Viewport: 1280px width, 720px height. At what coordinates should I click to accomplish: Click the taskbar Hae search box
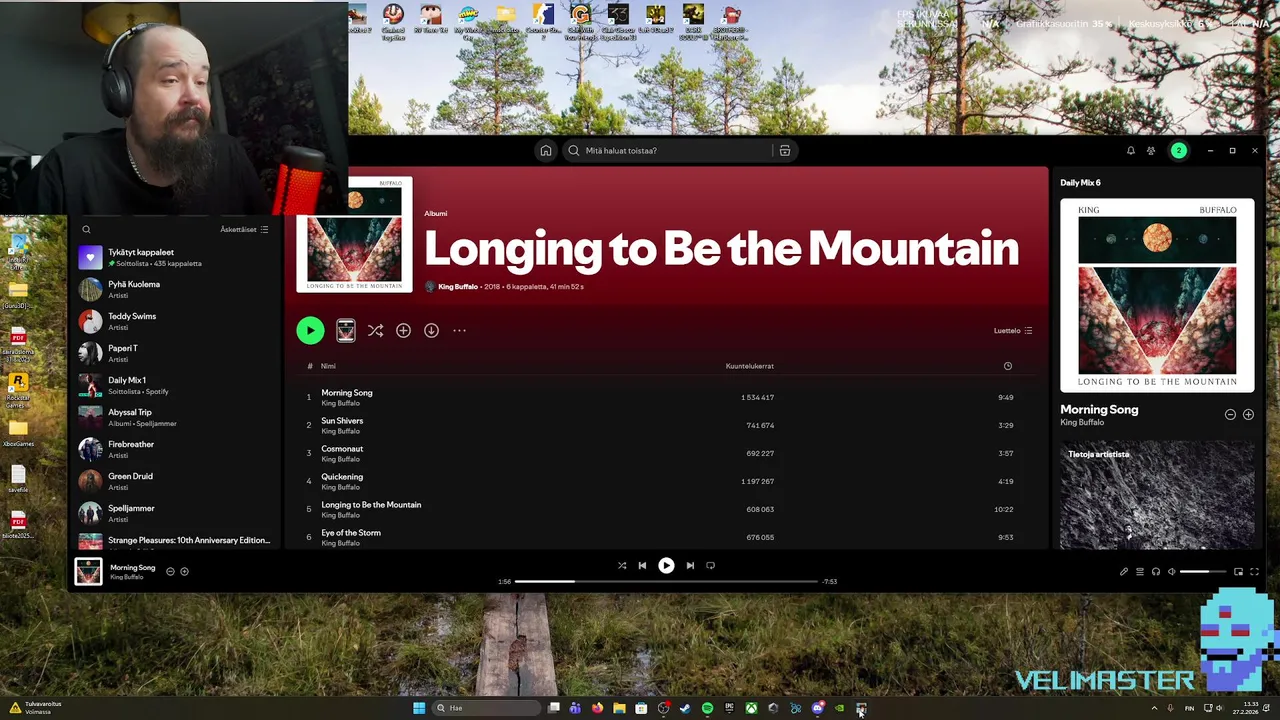485,708
